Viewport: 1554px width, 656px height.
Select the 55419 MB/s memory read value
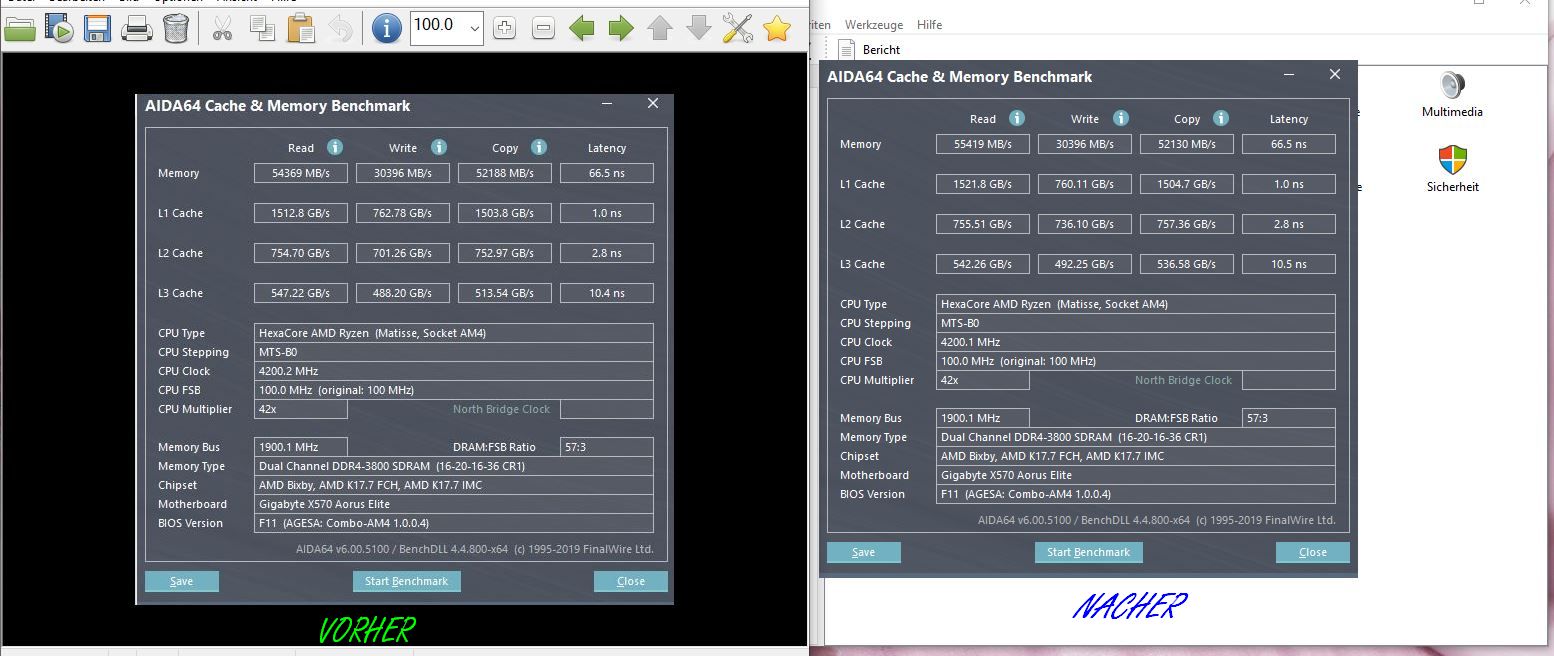point(983,144)
